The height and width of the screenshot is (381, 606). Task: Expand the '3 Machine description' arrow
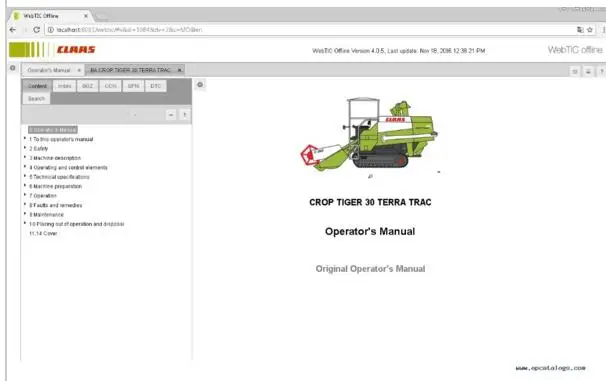tap(25, 157)
